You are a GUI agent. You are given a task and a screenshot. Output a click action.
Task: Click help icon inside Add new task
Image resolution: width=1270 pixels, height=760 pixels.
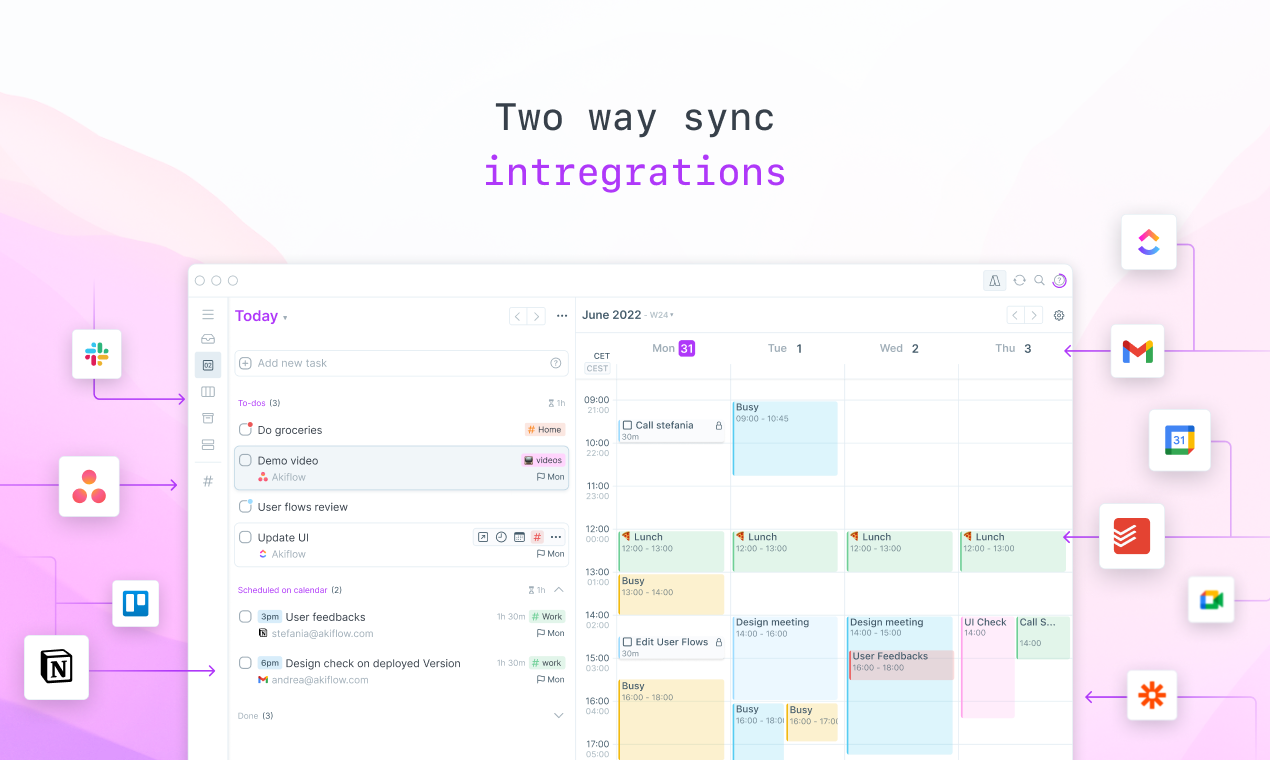556,363
